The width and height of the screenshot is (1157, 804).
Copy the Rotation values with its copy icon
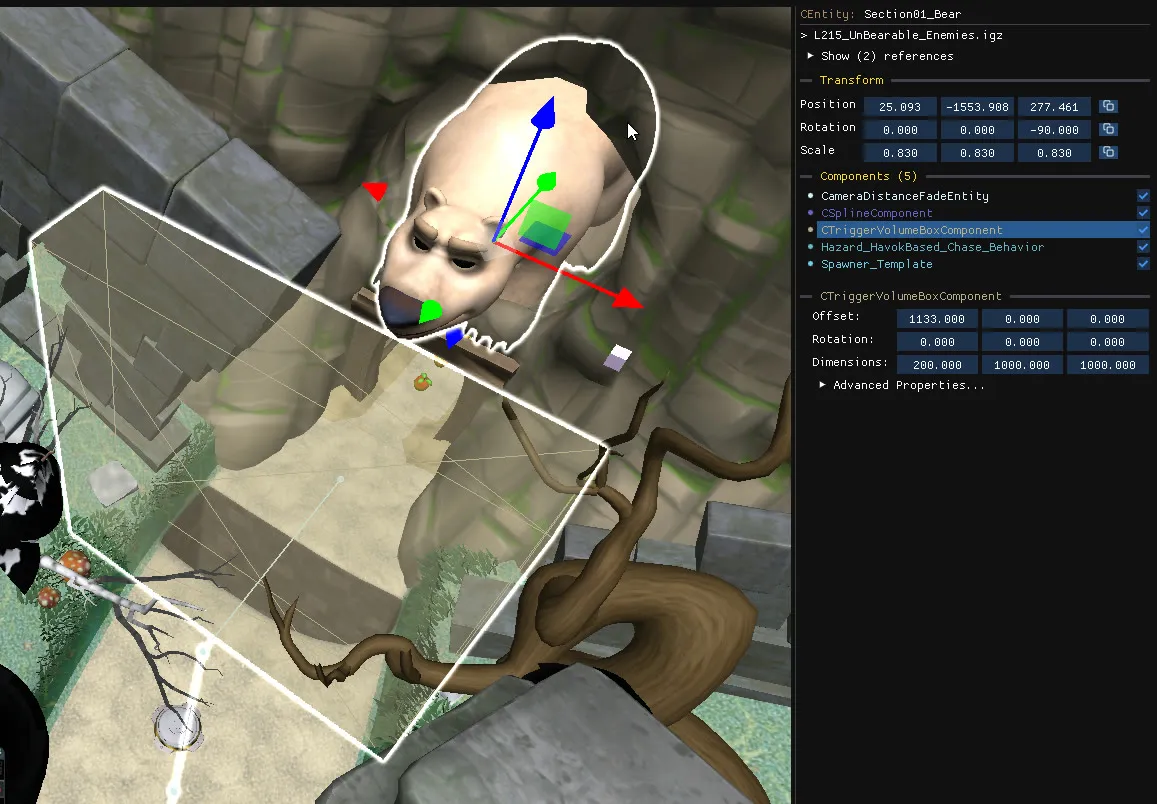(x=1108, y=129)
